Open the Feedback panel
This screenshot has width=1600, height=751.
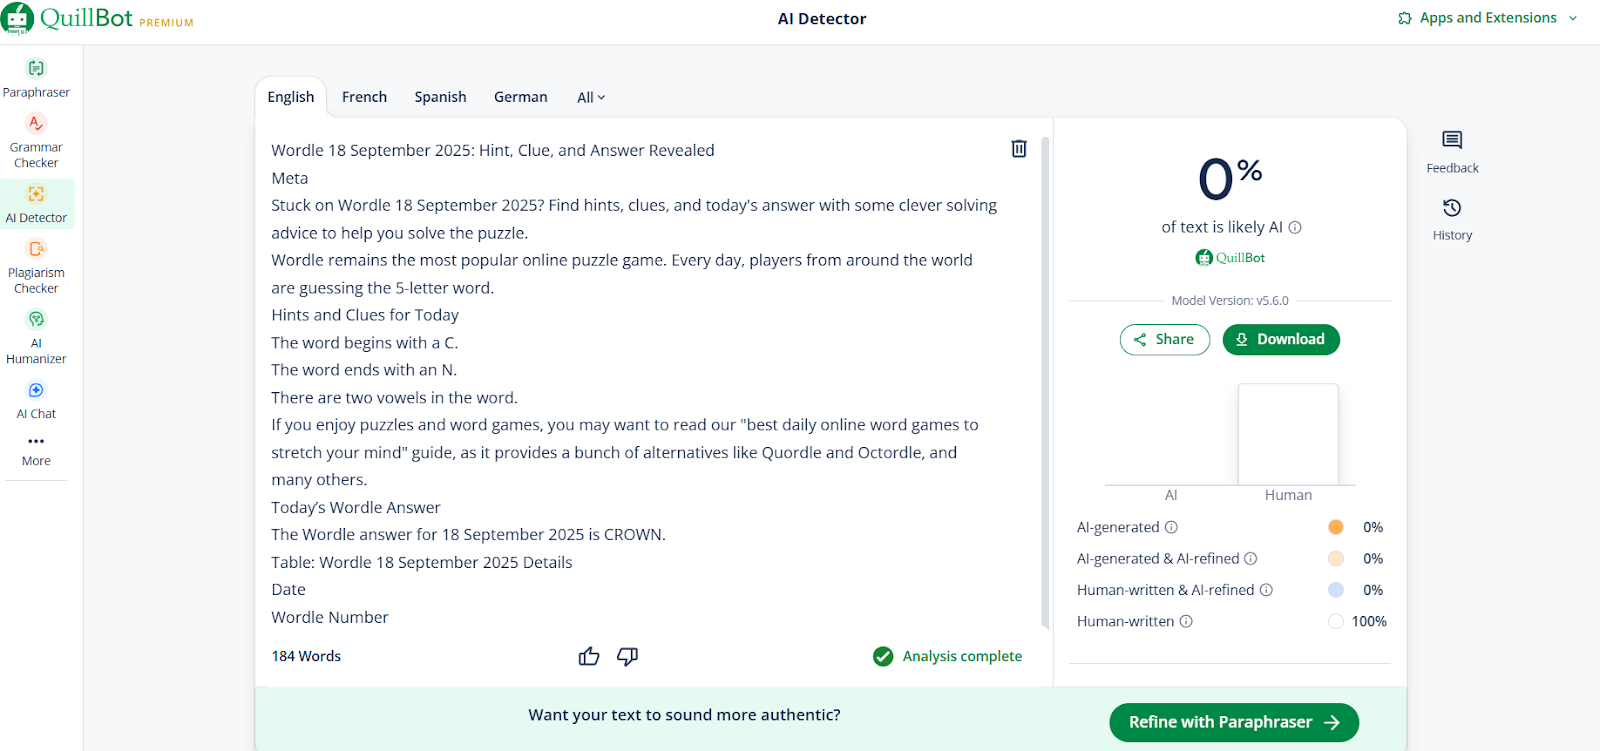[x=1452, y=152]
